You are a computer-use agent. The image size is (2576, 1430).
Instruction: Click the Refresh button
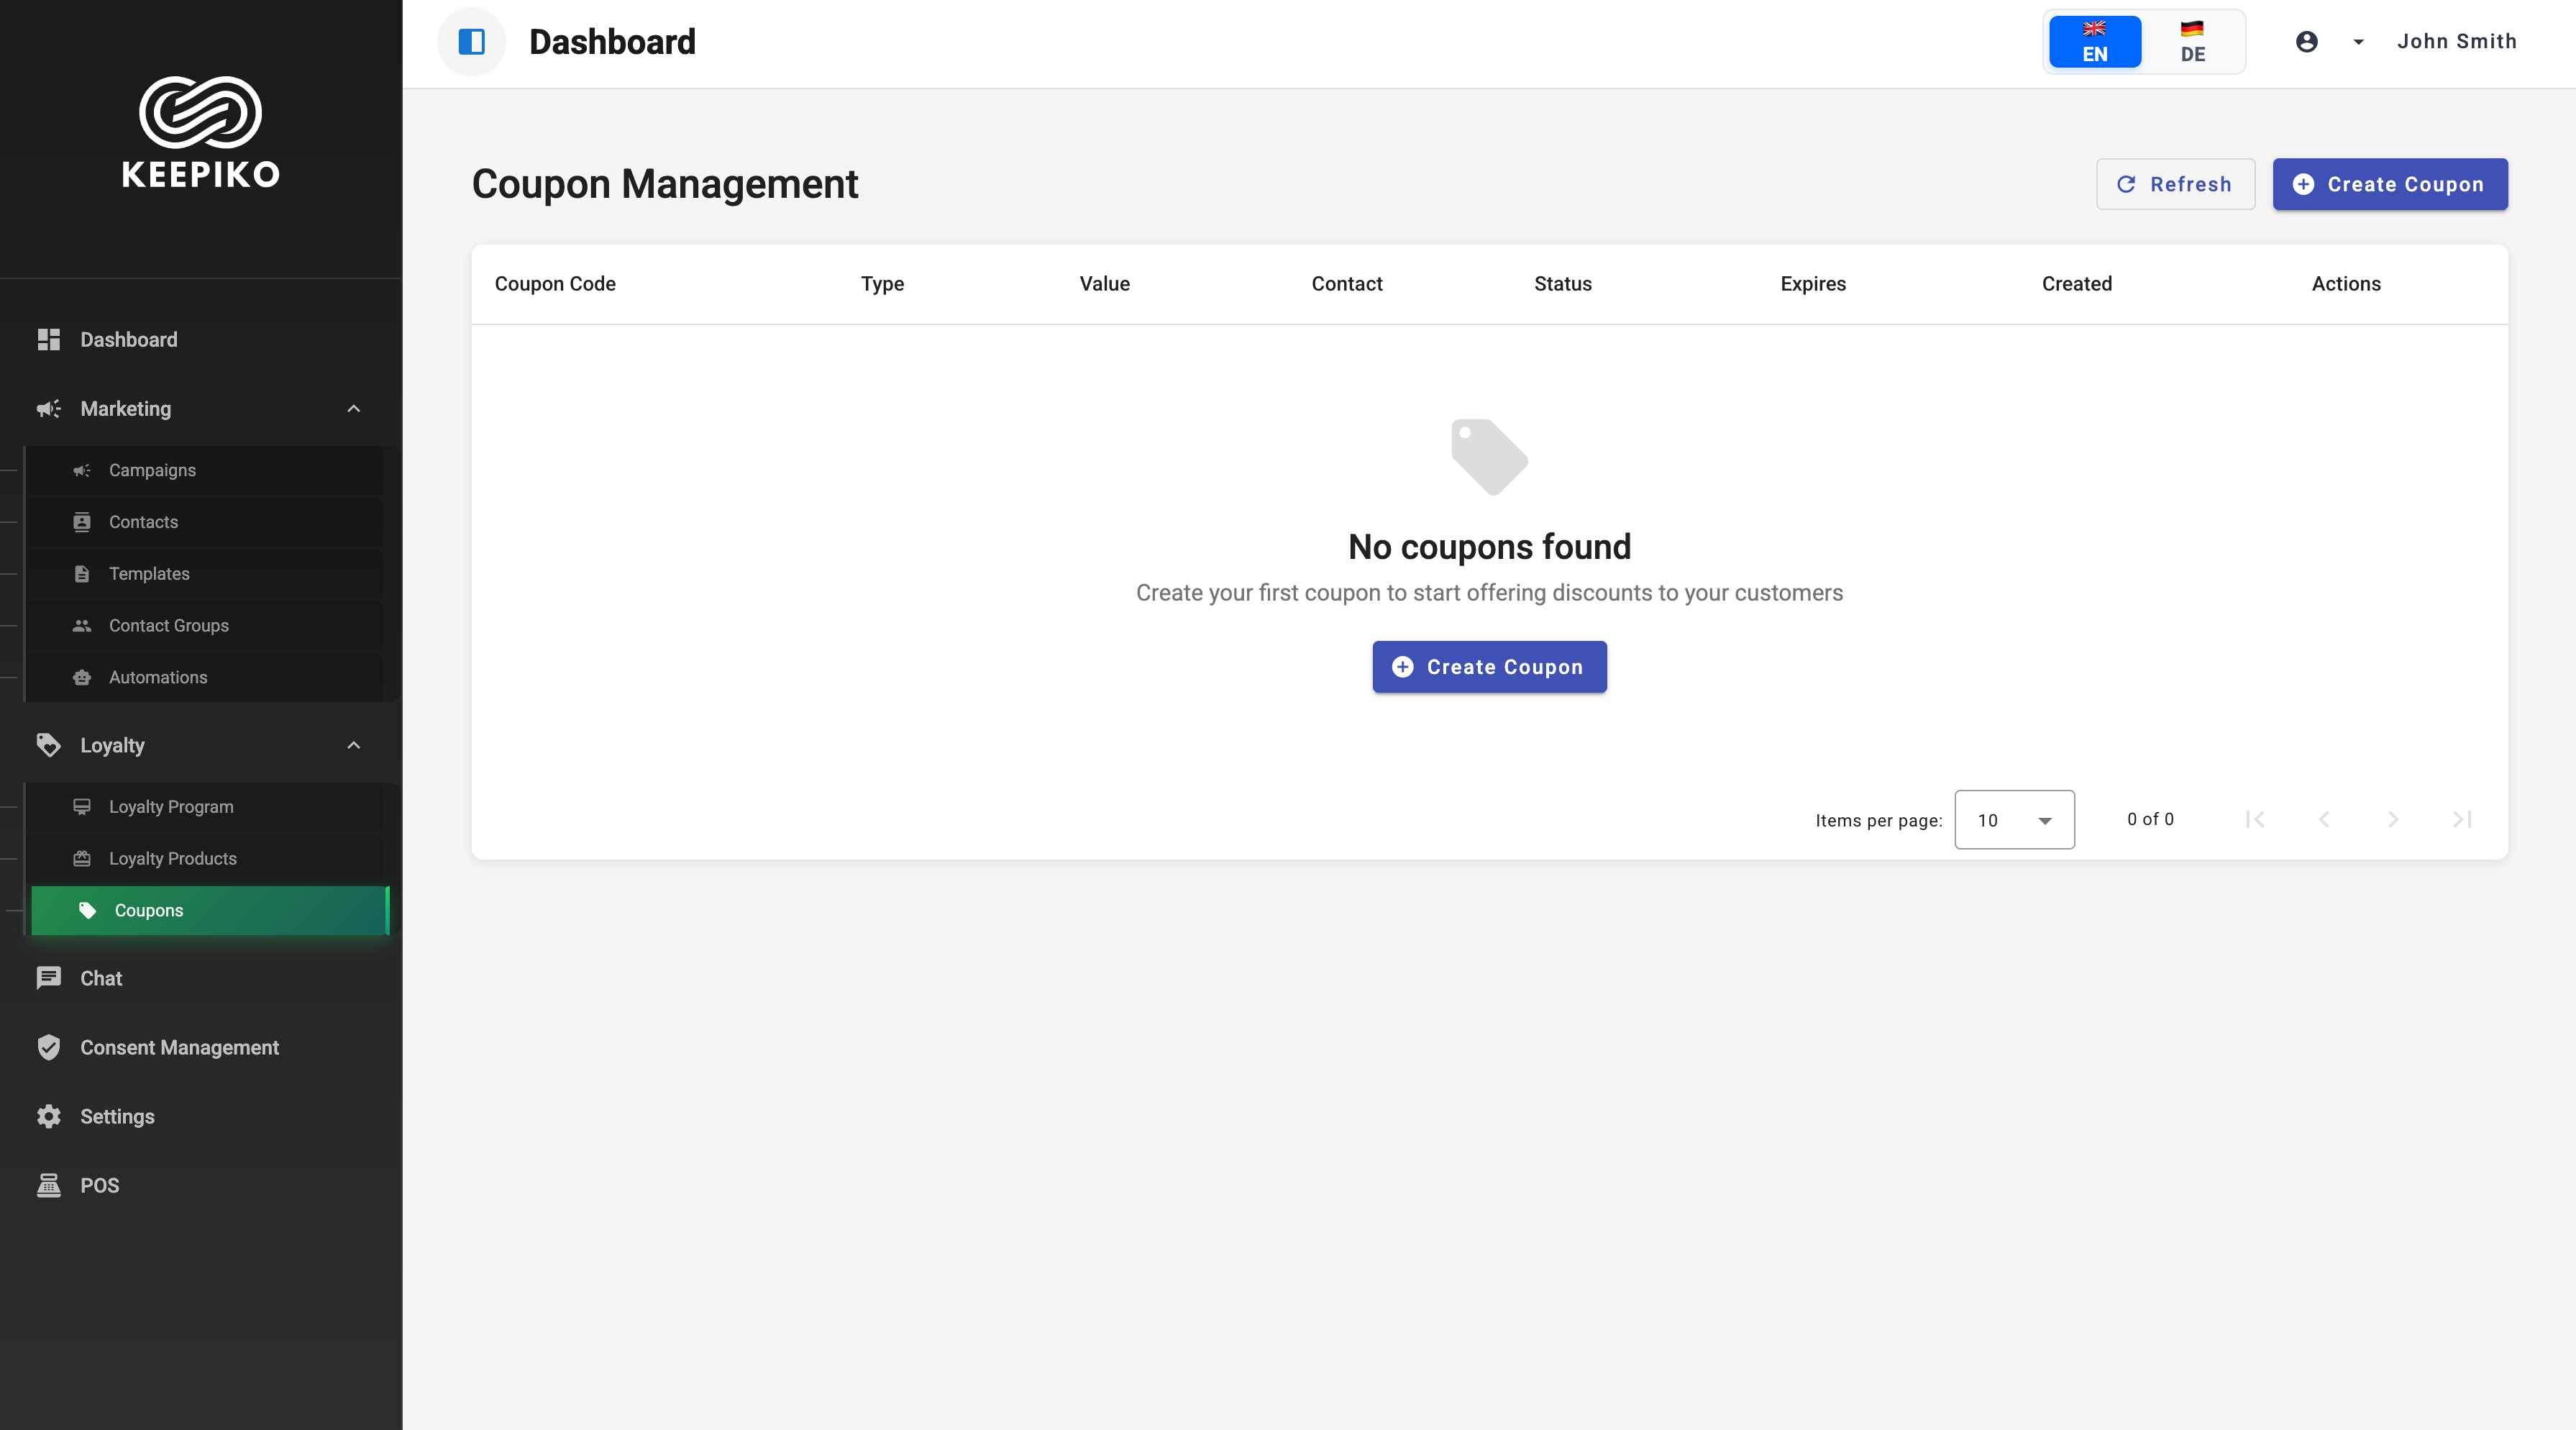pos(2174,184)
